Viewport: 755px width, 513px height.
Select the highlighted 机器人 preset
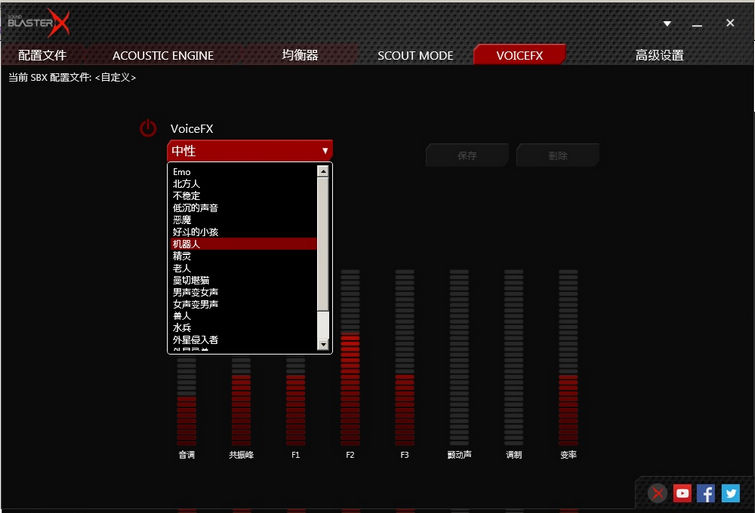(244, 244)
